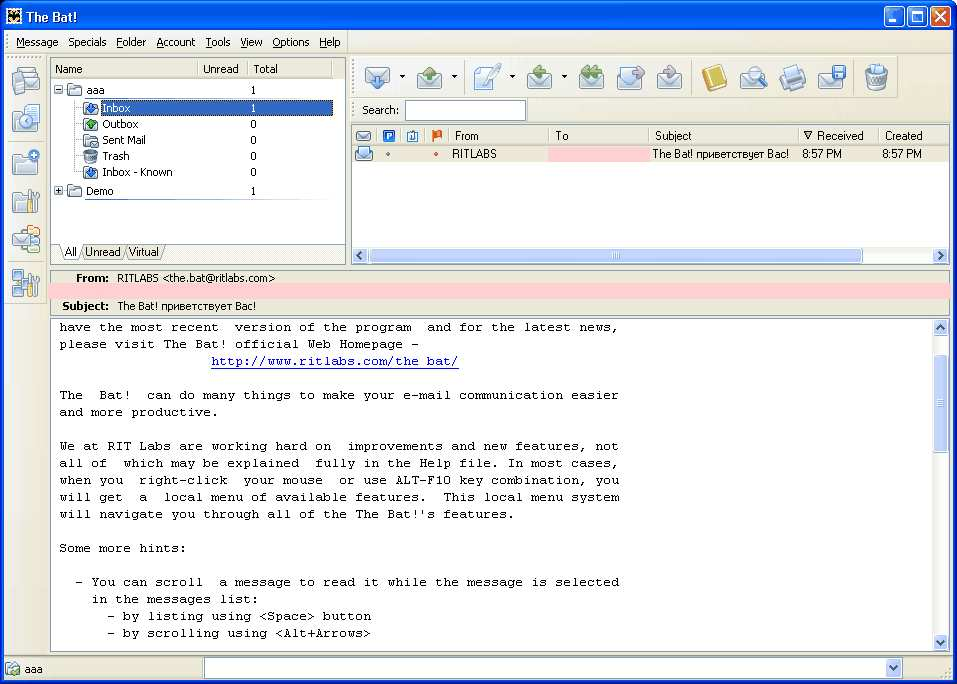Open the Specials menu
The height and width of the screenshot is (684, 957).
(87, 42)
